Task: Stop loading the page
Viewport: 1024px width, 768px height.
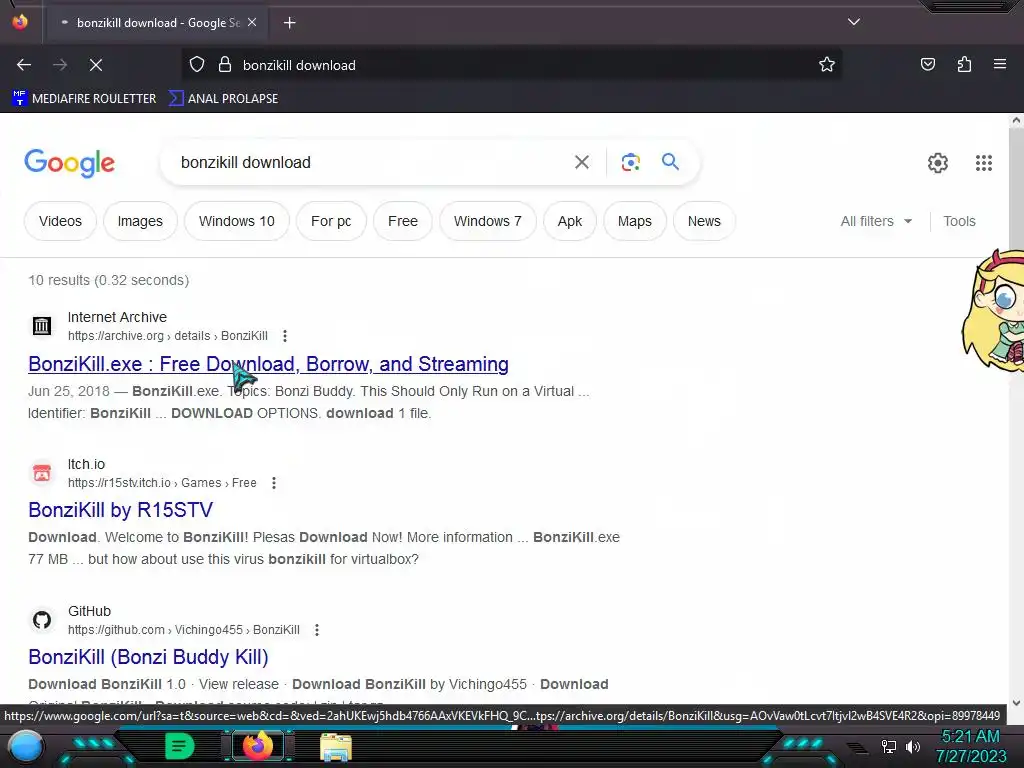Action: [95, 65]
